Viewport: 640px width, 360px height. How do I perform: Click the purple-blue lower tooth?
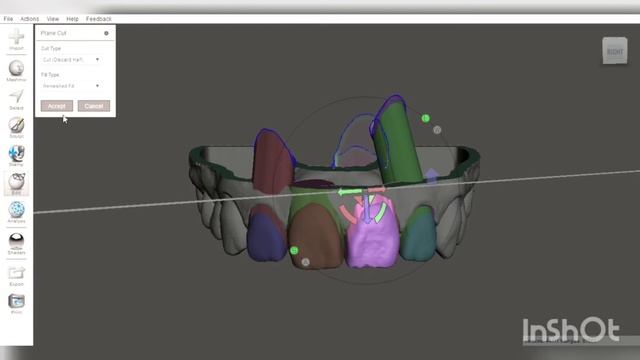click(x=266, y=236)
